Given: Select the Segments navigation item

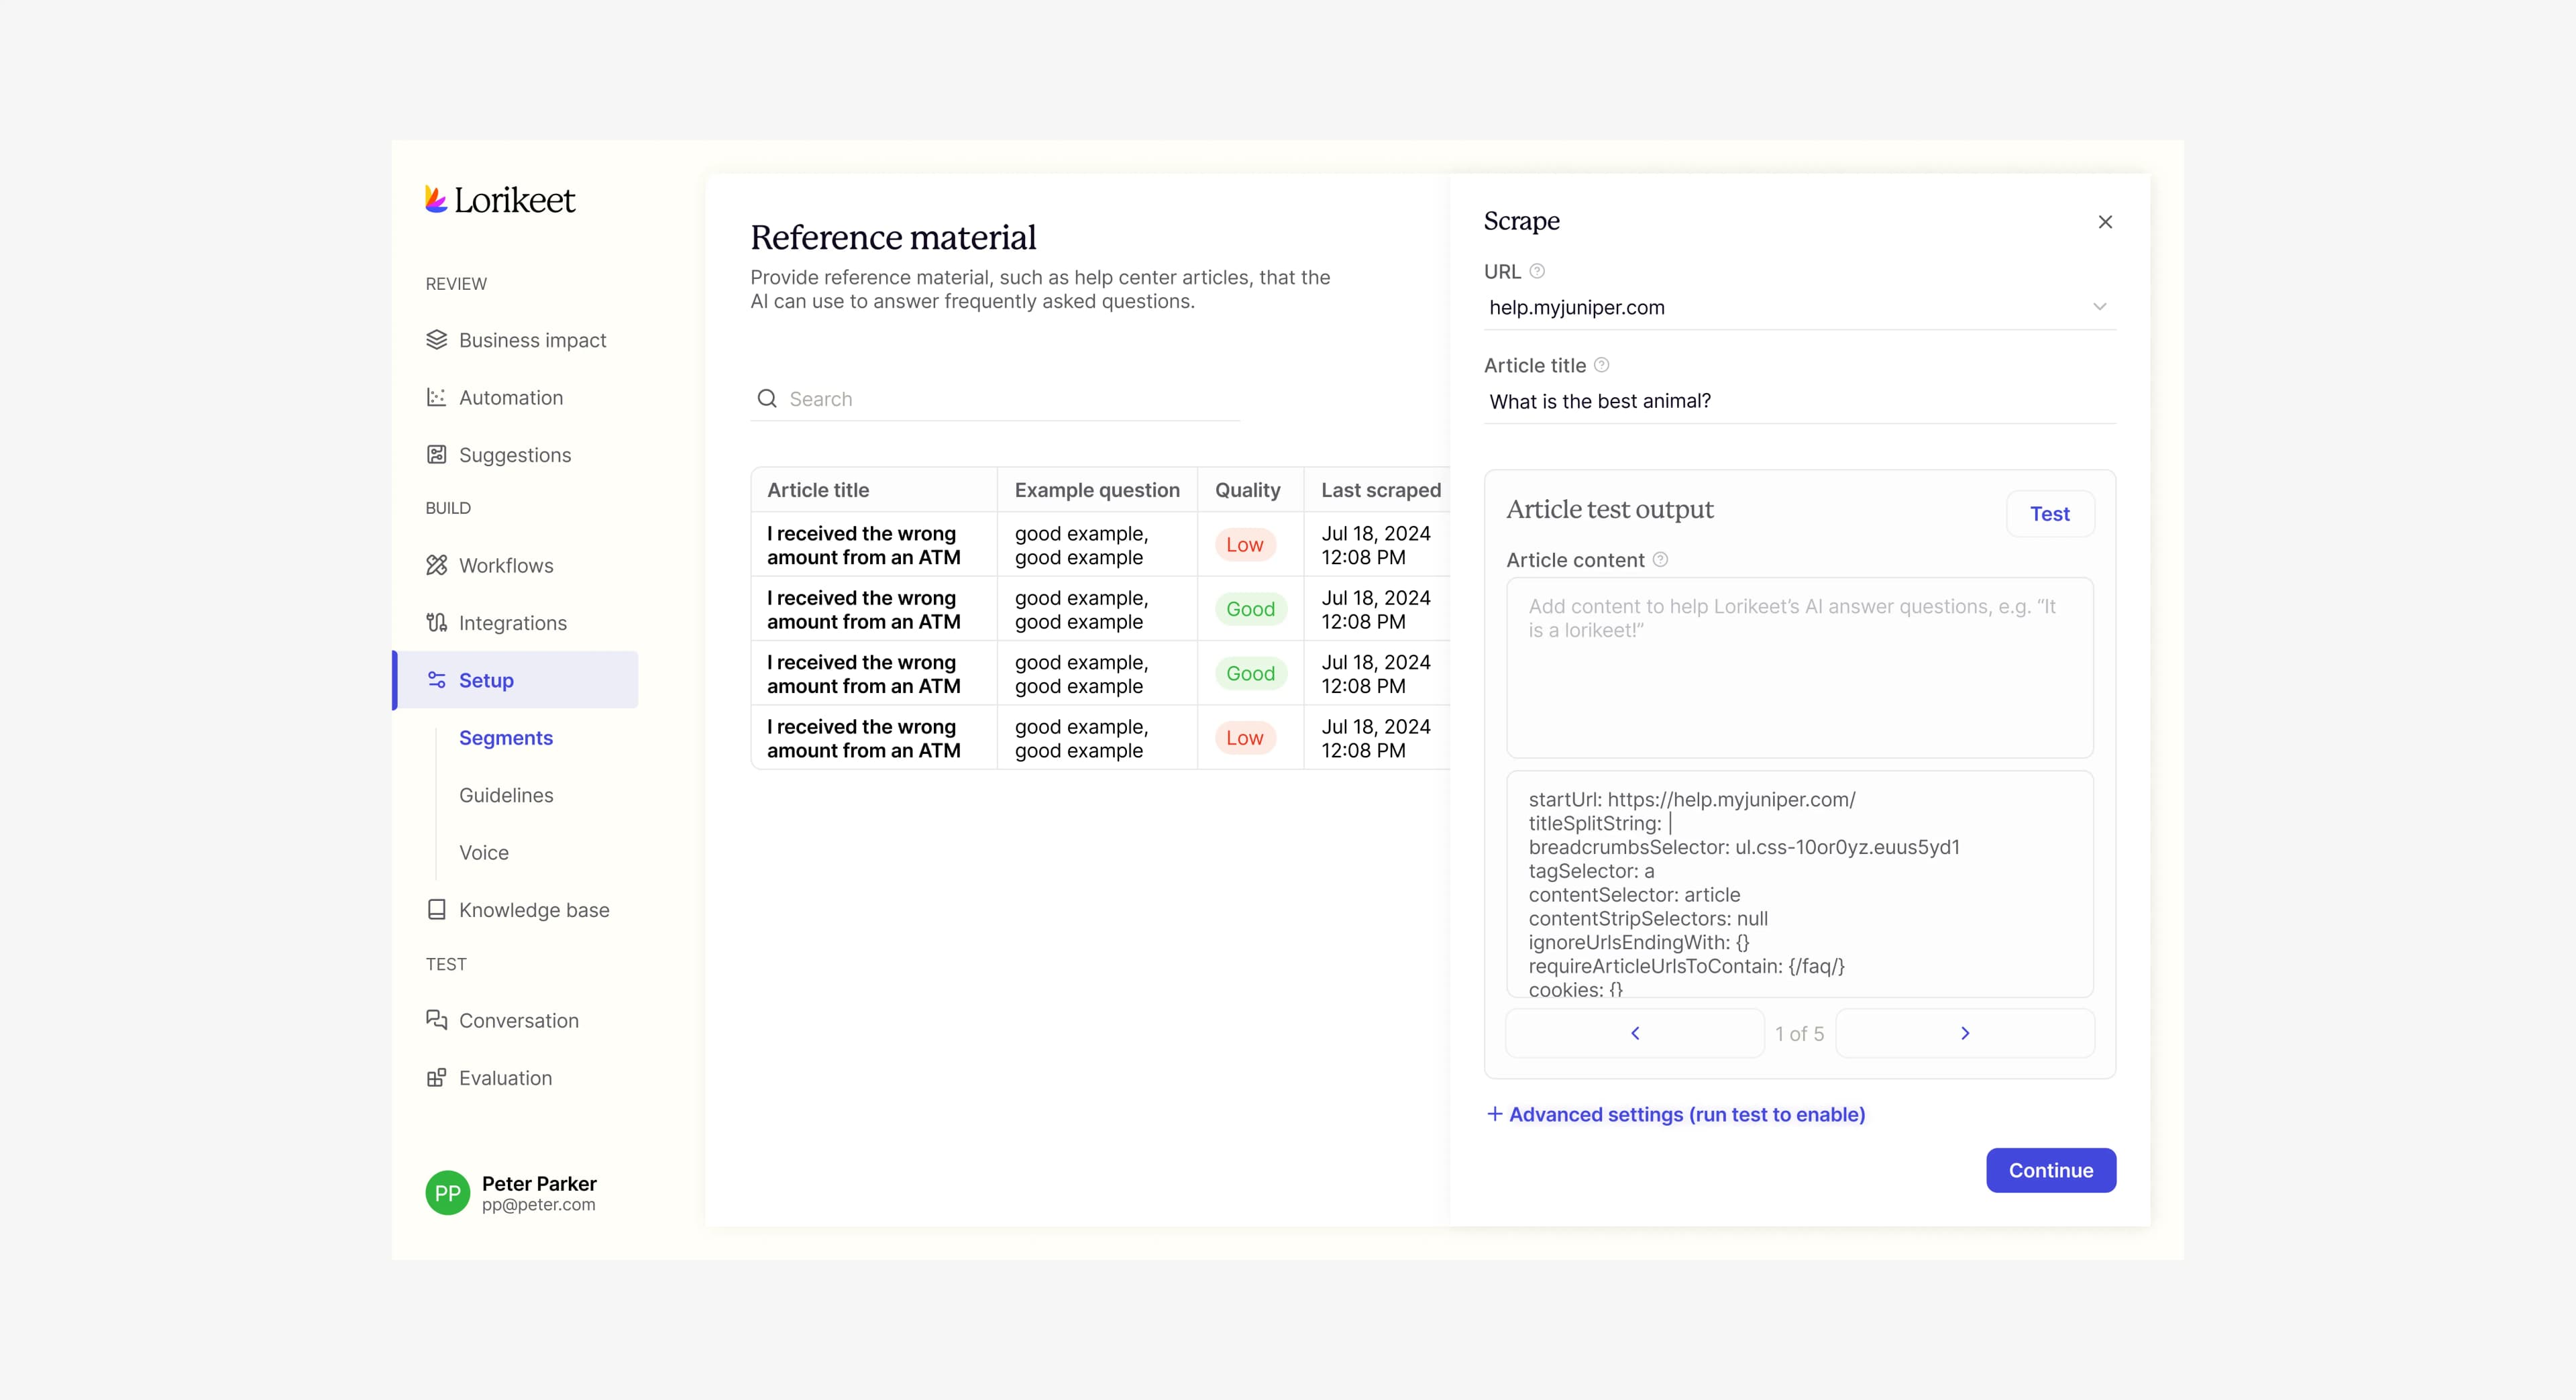Looking at the screenshot, I should [506, 737].
